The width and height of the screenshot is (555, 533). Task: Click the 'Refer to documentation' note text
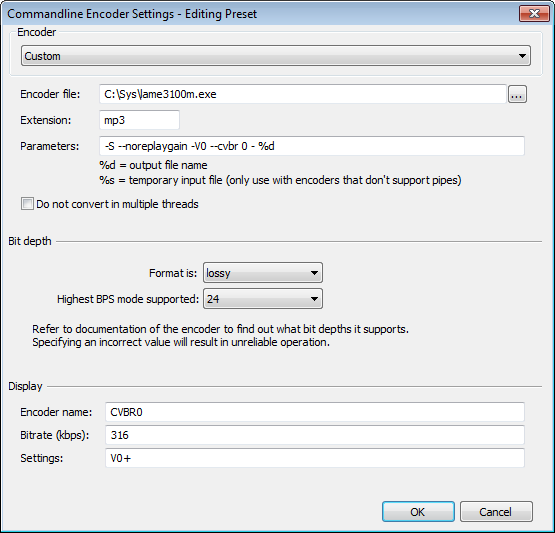[x=220, y=336]
